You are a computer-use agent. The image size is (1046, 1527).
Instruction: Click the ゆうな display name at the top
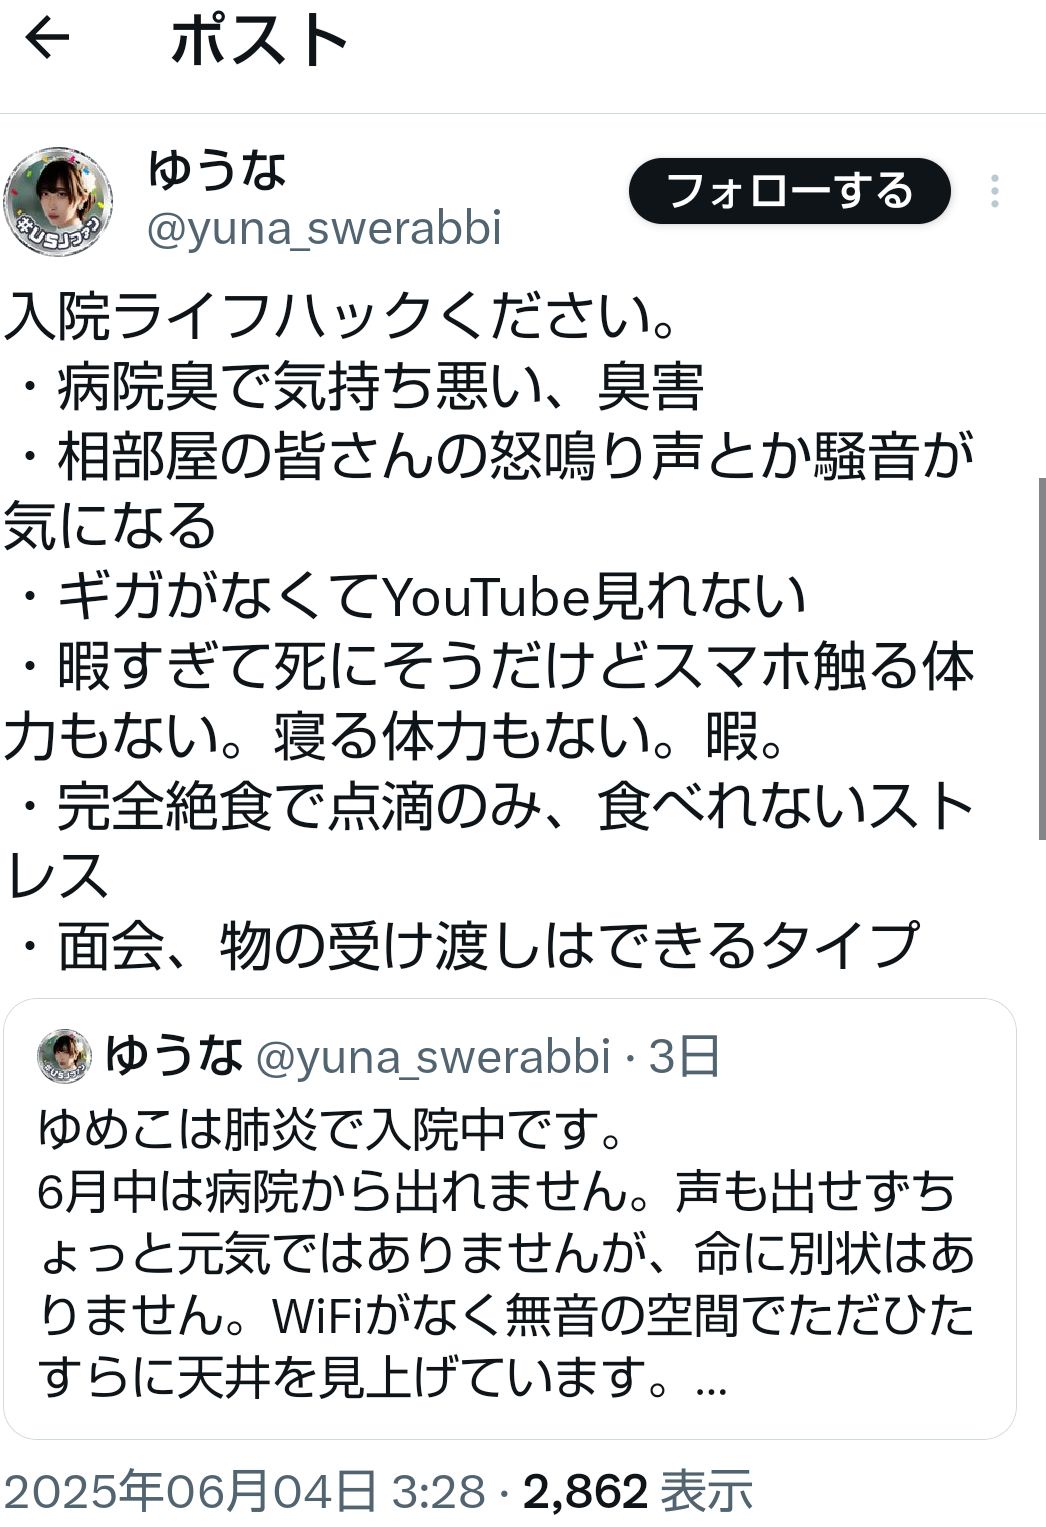tap(217, 170)
